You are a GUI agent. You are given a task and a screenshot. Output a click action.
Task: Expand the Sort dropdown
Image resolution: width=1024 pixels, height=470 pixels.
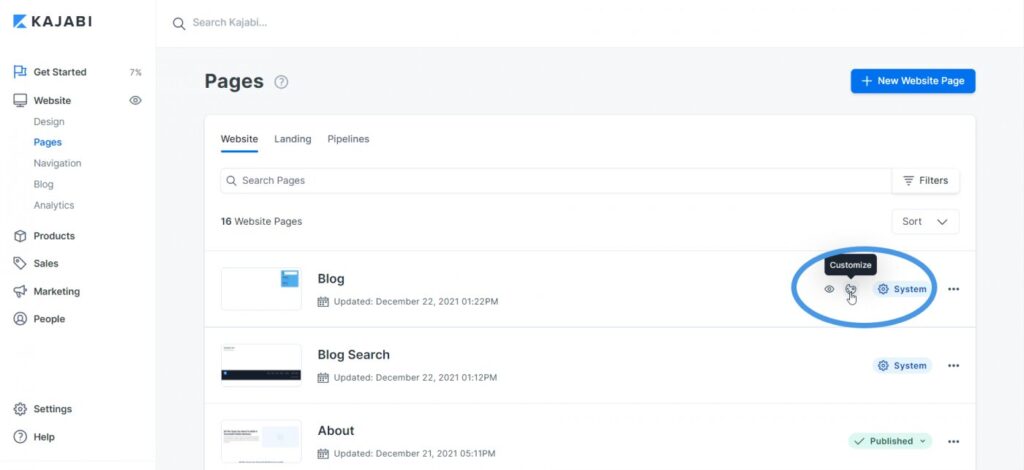click(x=925, y=221)
